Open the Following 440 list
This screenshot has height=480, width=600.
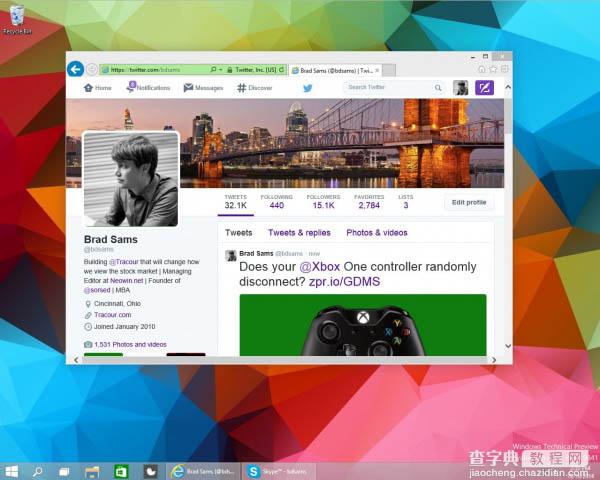pos(276,202)
